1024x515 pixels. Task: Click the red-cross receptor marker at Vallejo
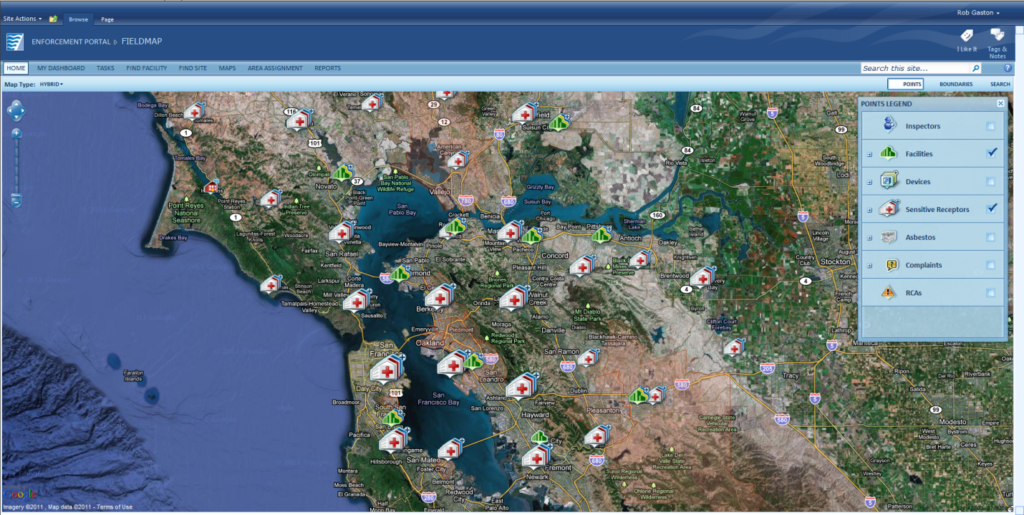(458, 160)
